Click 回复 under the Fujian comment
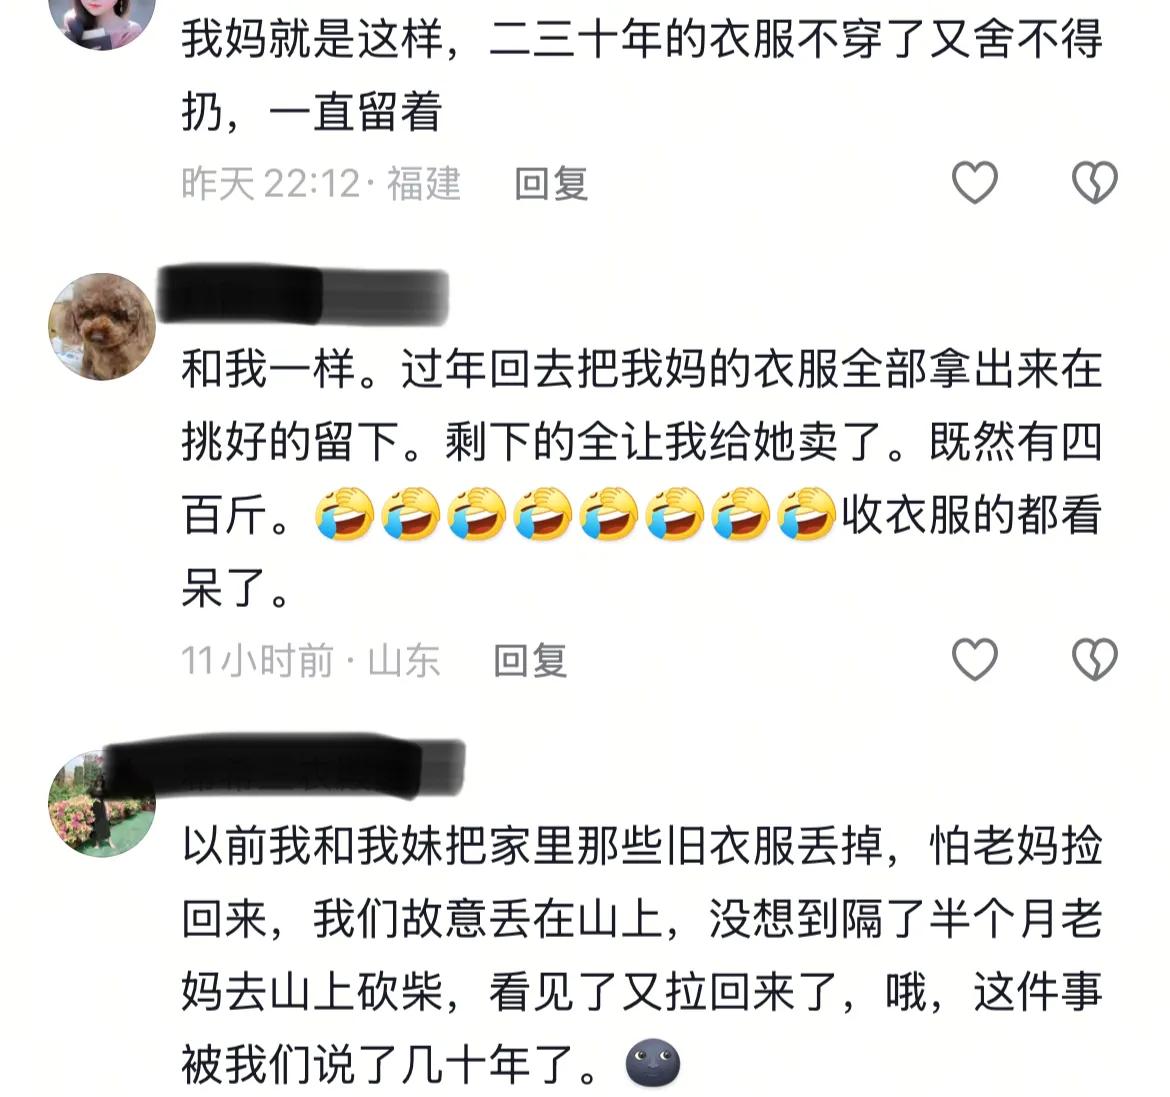 coord(551,184)
